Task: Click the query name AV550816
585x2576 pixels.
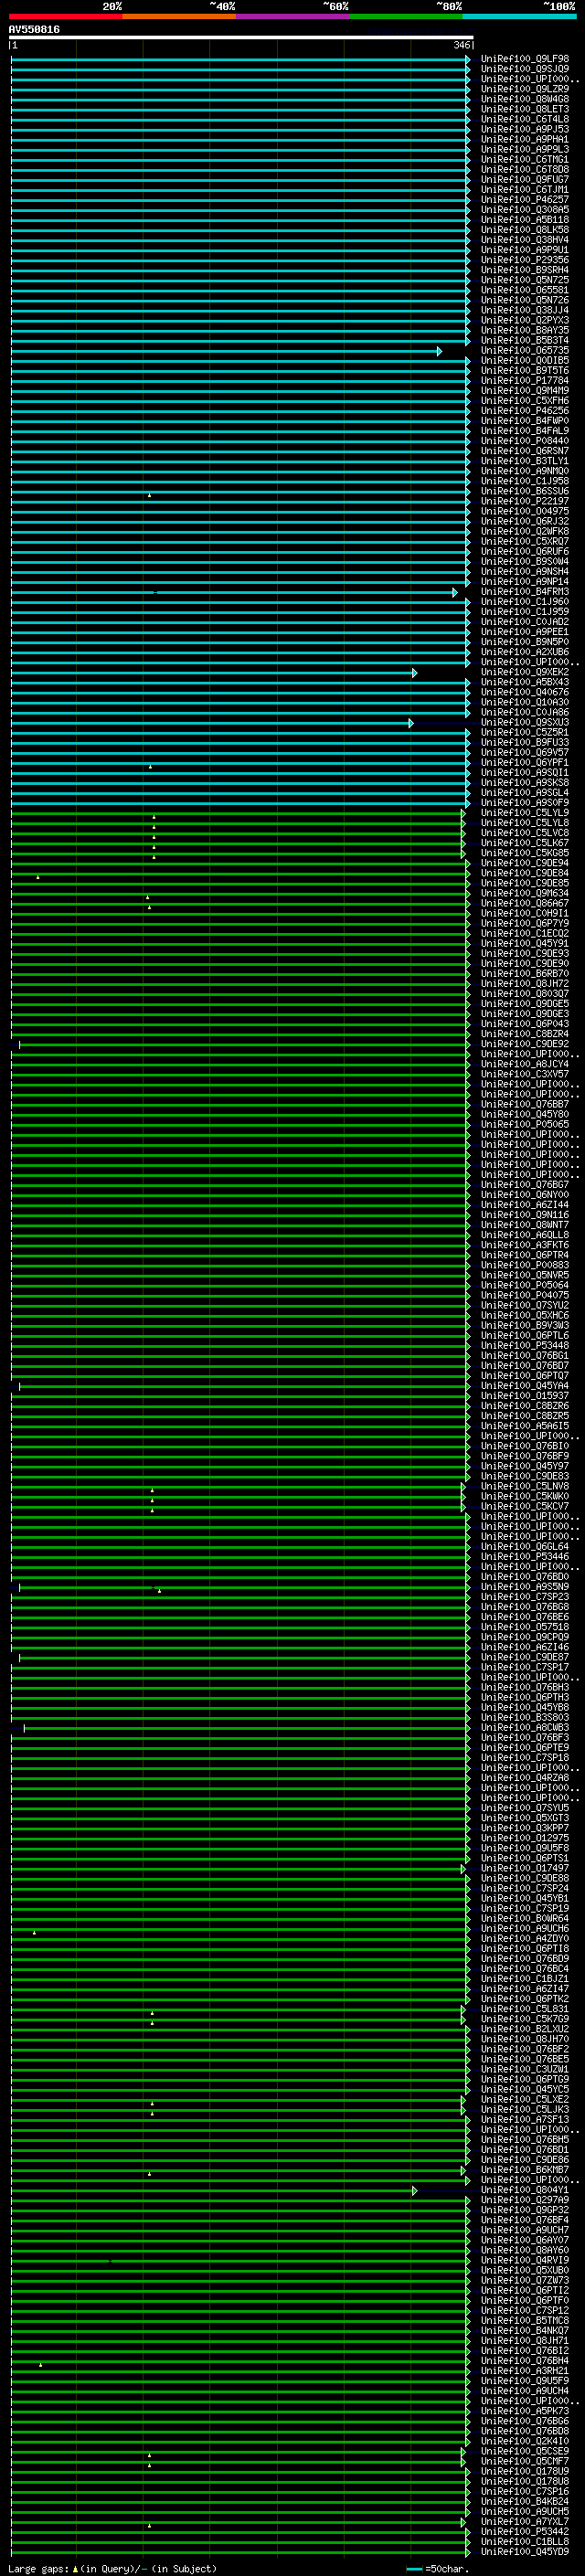Action: coord(34,30)
